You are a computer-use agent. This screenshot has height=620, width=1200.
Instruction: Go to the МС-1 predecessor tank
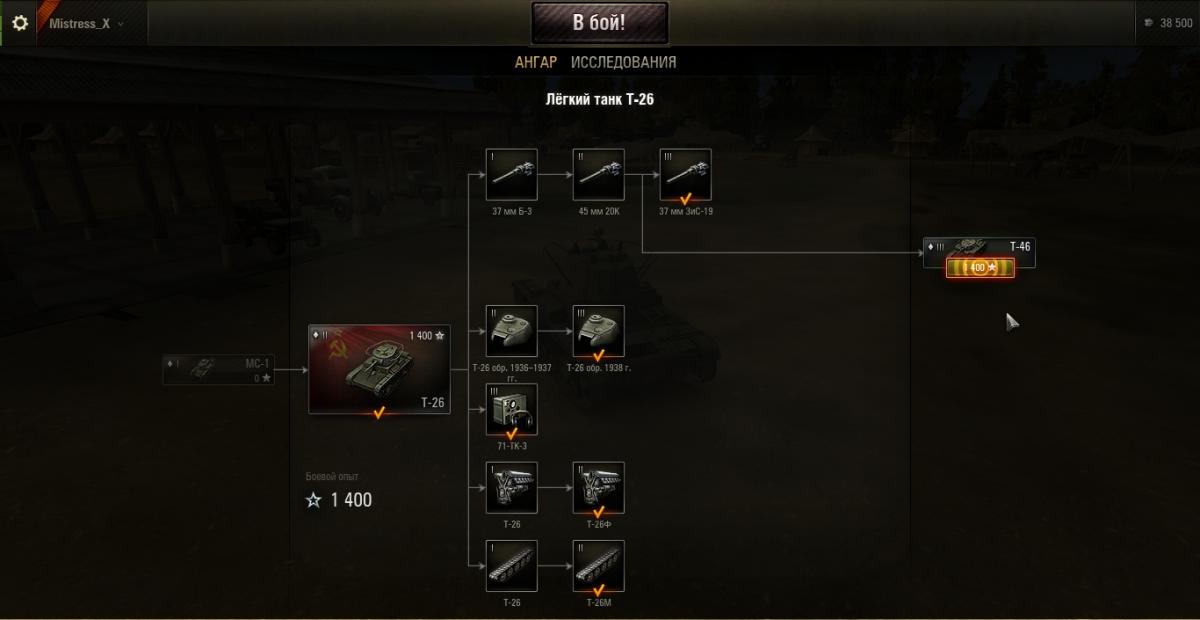point(218,369)
